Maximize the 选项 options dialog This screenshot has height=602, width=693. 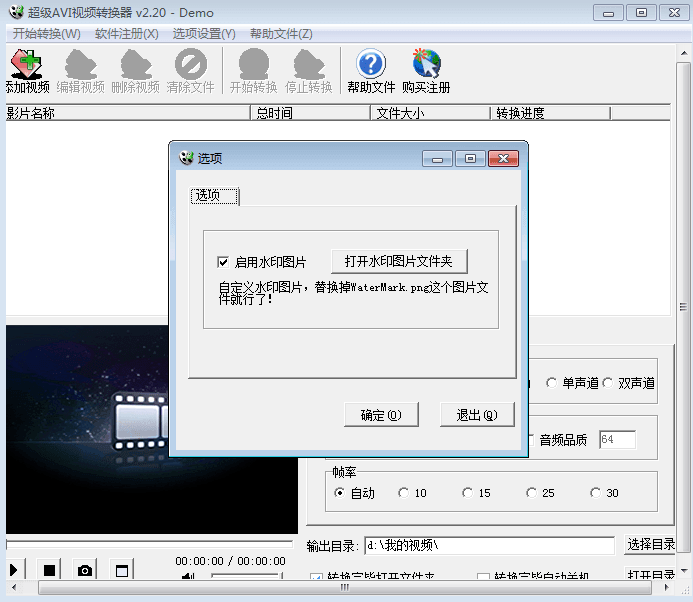click(x=470, y=158)
